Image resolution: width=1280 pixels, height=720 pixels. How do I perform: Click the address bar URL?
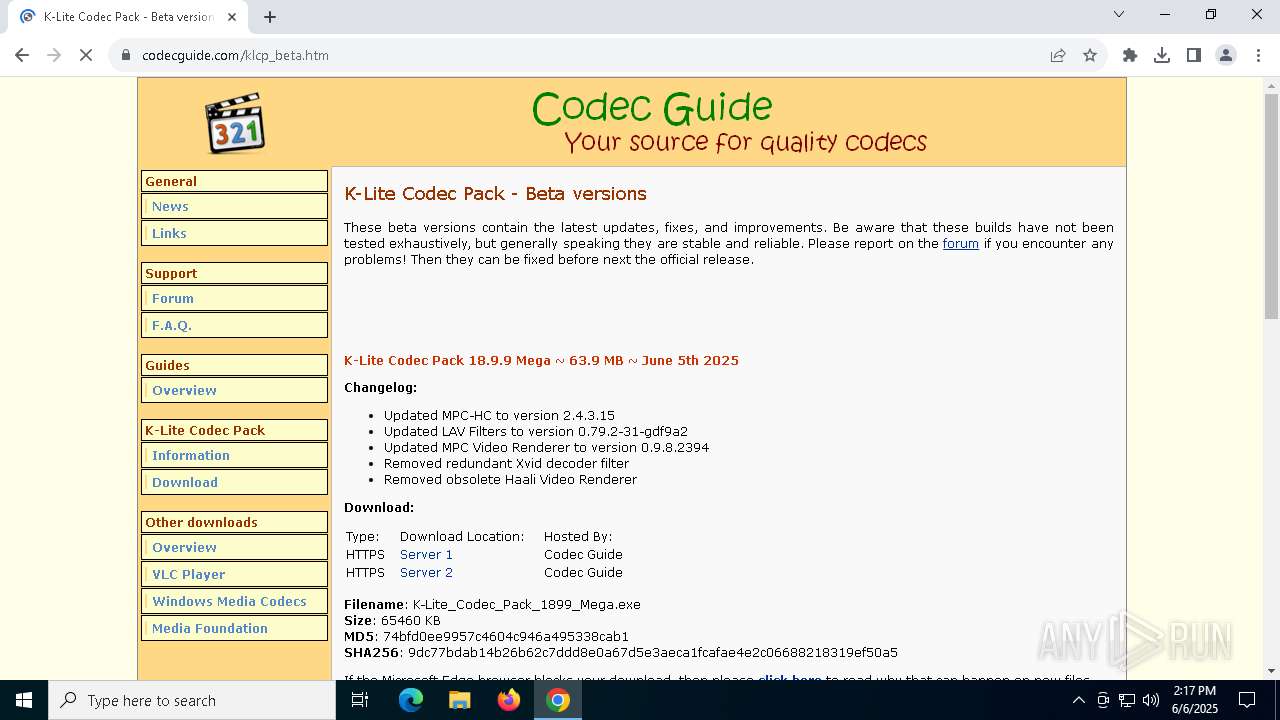(x=235, y=55)
